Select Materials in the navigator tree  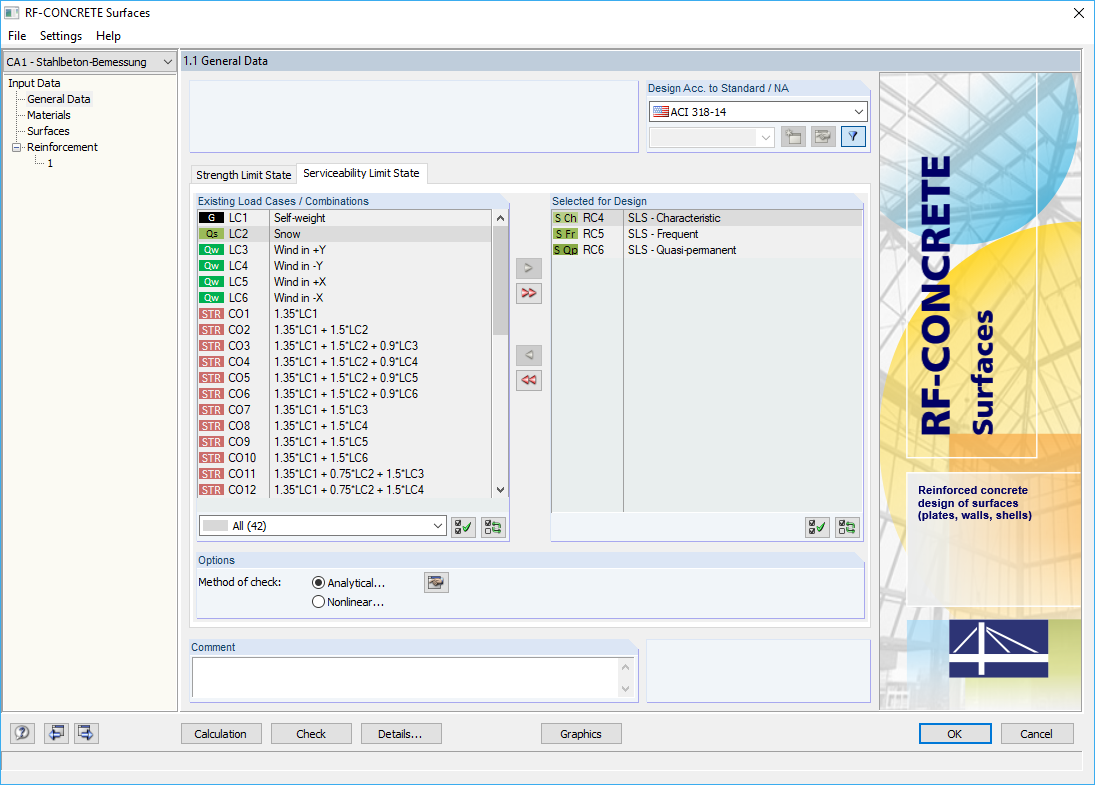pos(49,115)
